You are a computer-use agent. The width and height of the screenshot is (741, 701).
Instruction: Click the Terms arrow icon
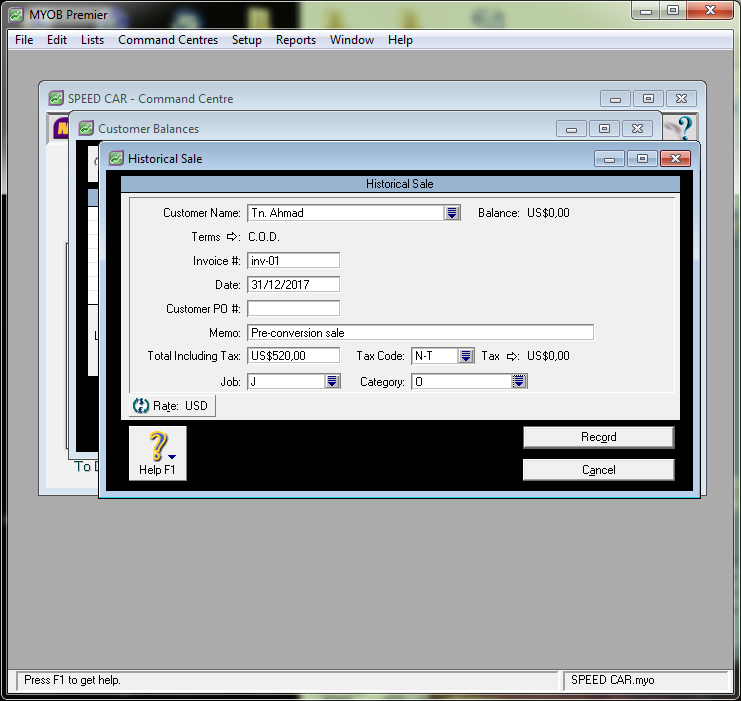pyautogui.click(x=232, y=237)
